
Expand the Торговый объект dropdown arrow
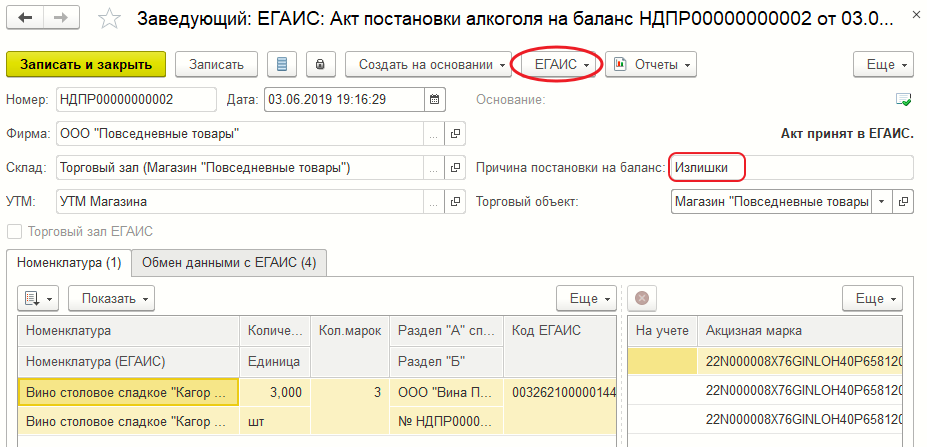click(882, 201)
